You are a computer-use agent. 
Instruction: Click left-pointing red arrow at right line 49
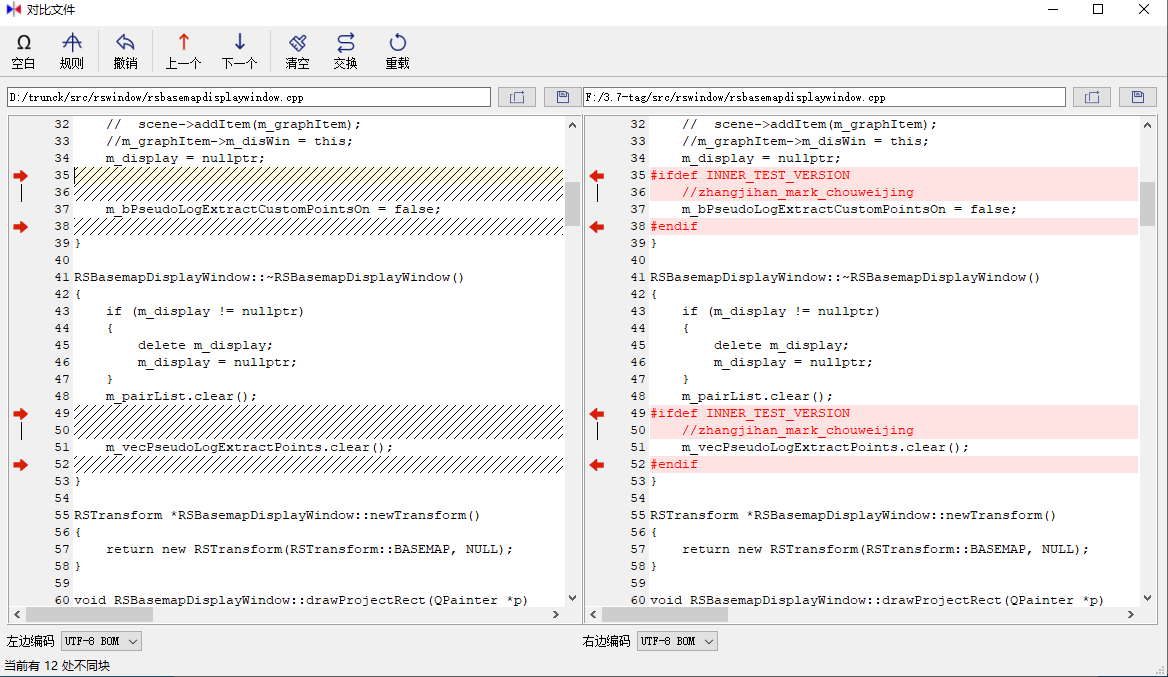click(x=597, y=413)
